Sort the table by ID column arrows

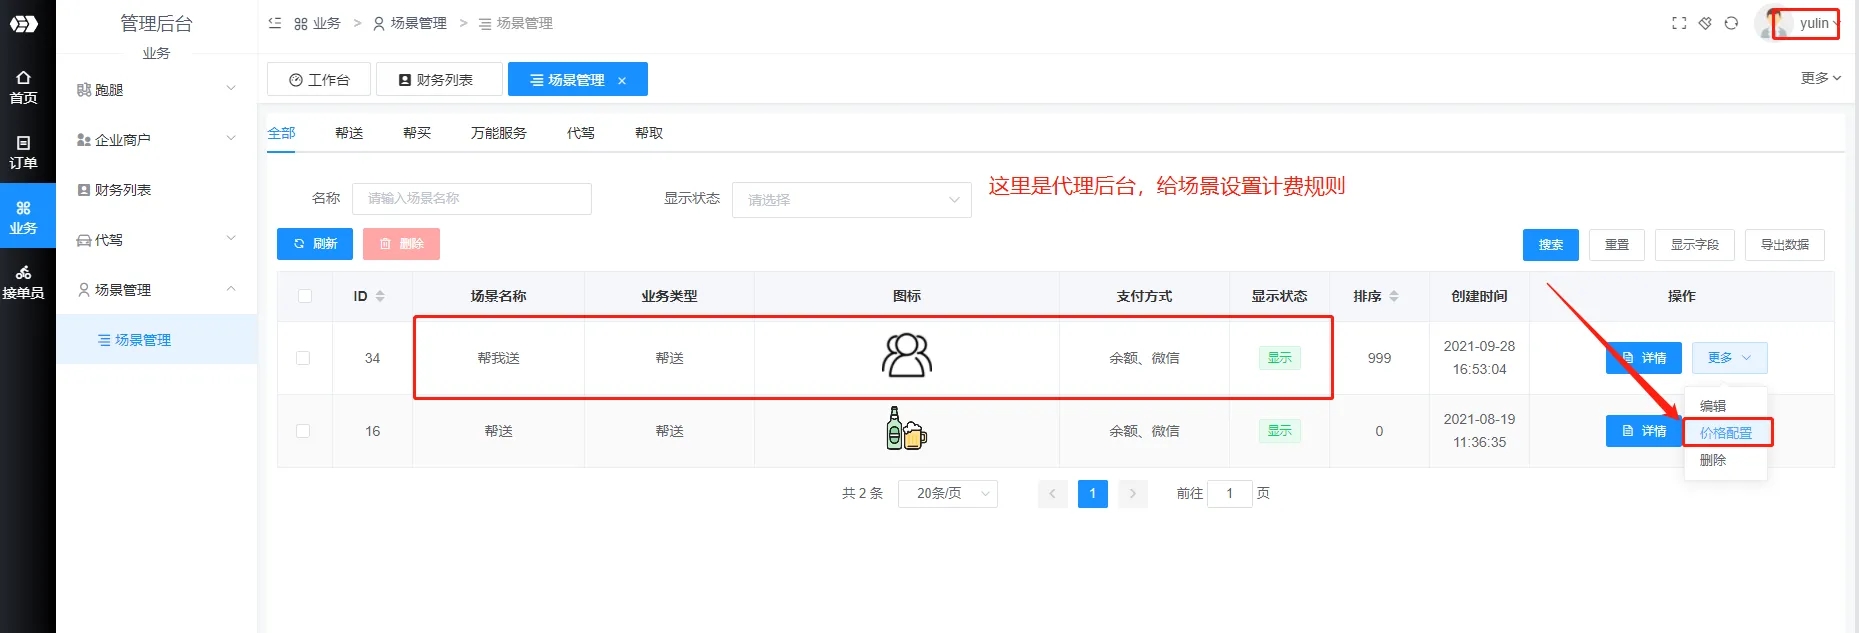click(x=380, y=296)
